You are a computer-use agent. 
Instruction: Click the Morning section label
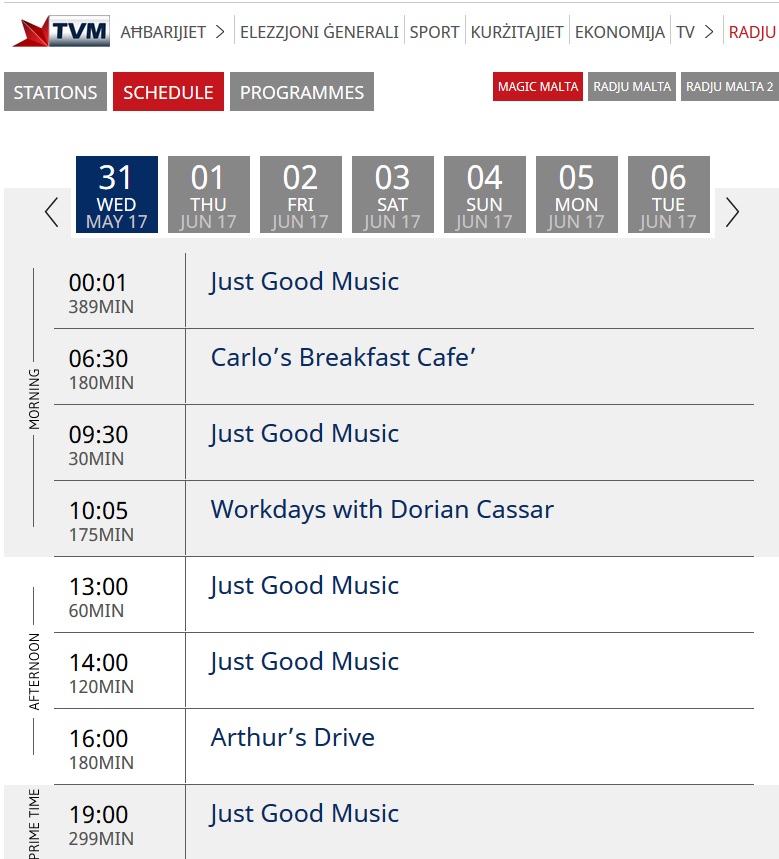[34, 399]
